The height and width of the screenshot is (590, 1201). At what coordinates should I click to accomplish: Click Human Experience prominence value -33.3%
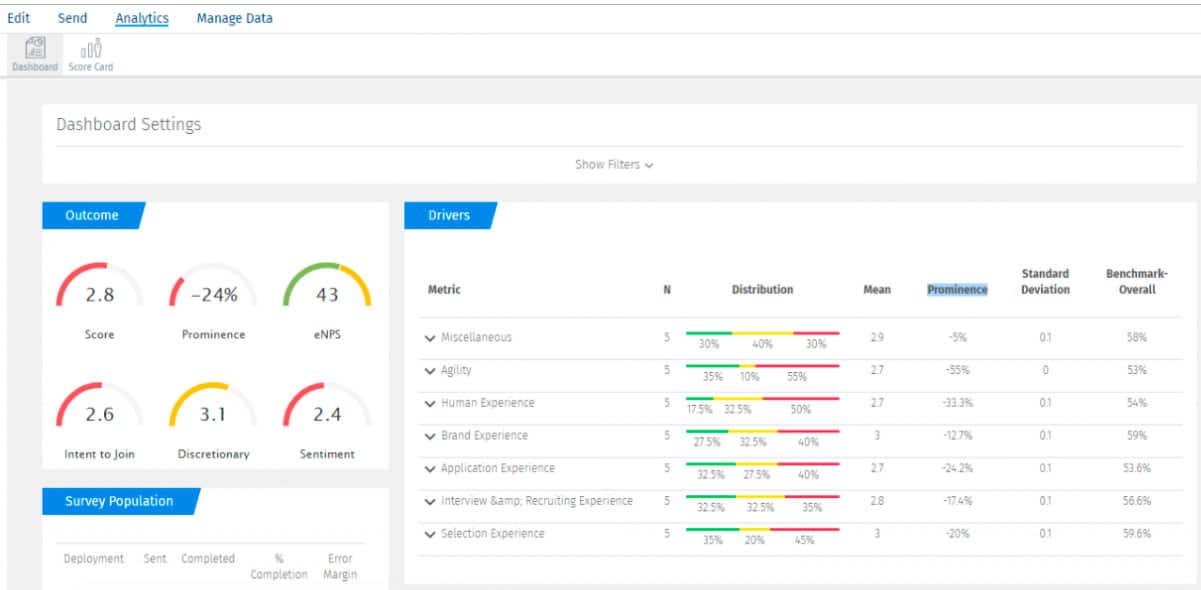point(957,404)
